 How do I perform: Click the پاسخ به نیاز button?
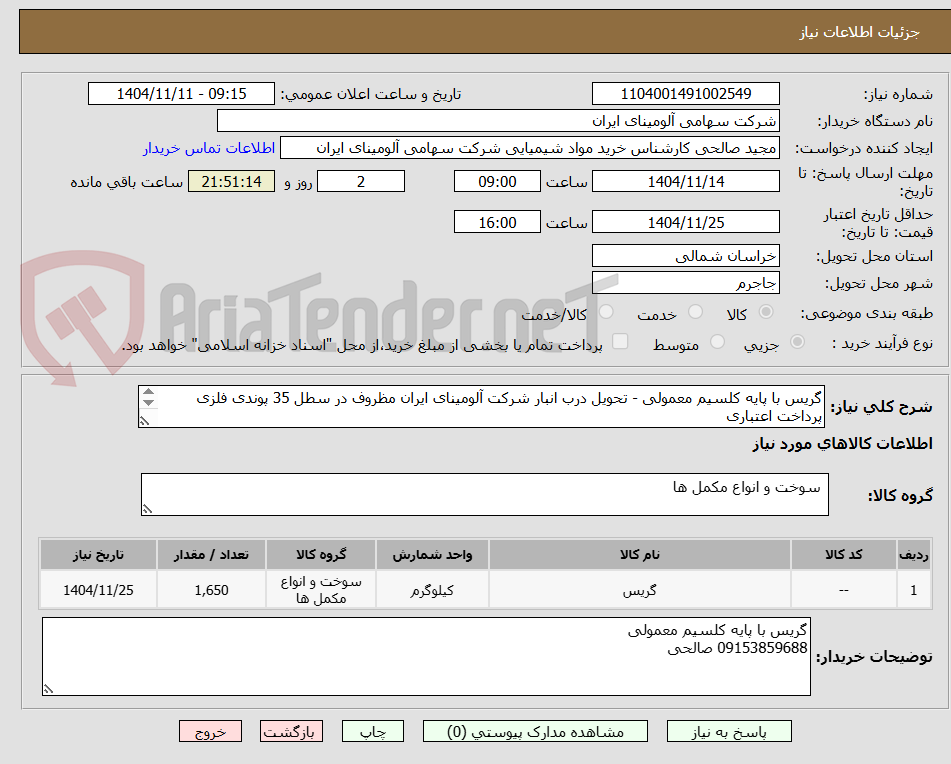[x=729, y=731]
